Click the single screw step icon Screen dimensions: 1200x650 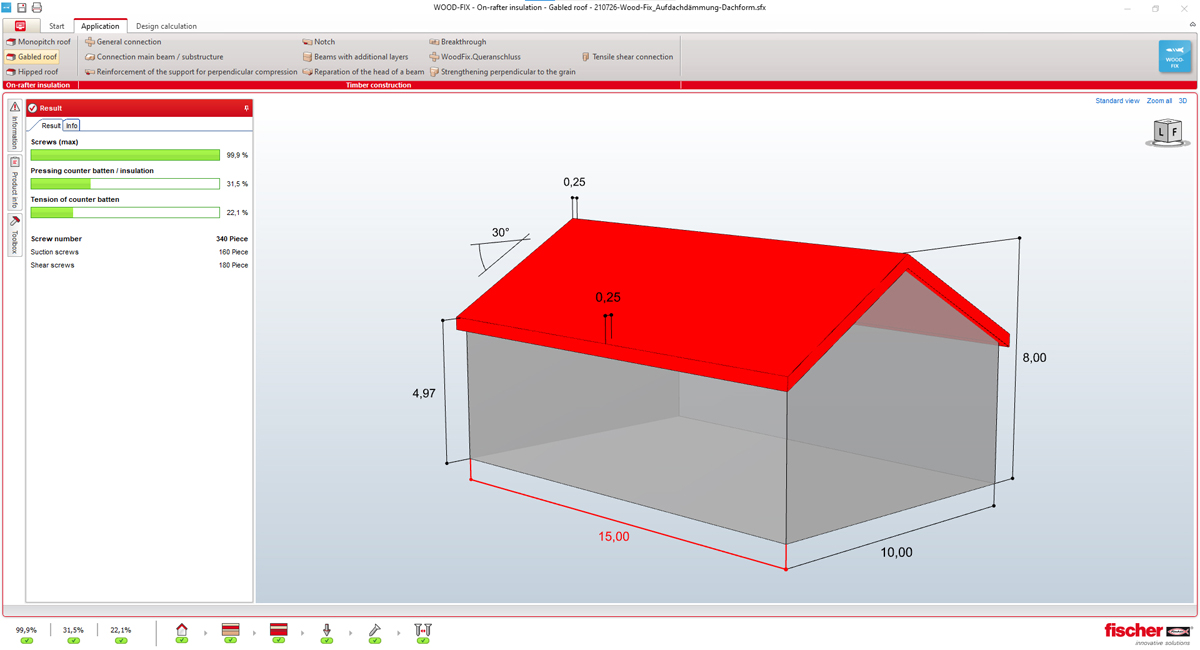375,630
